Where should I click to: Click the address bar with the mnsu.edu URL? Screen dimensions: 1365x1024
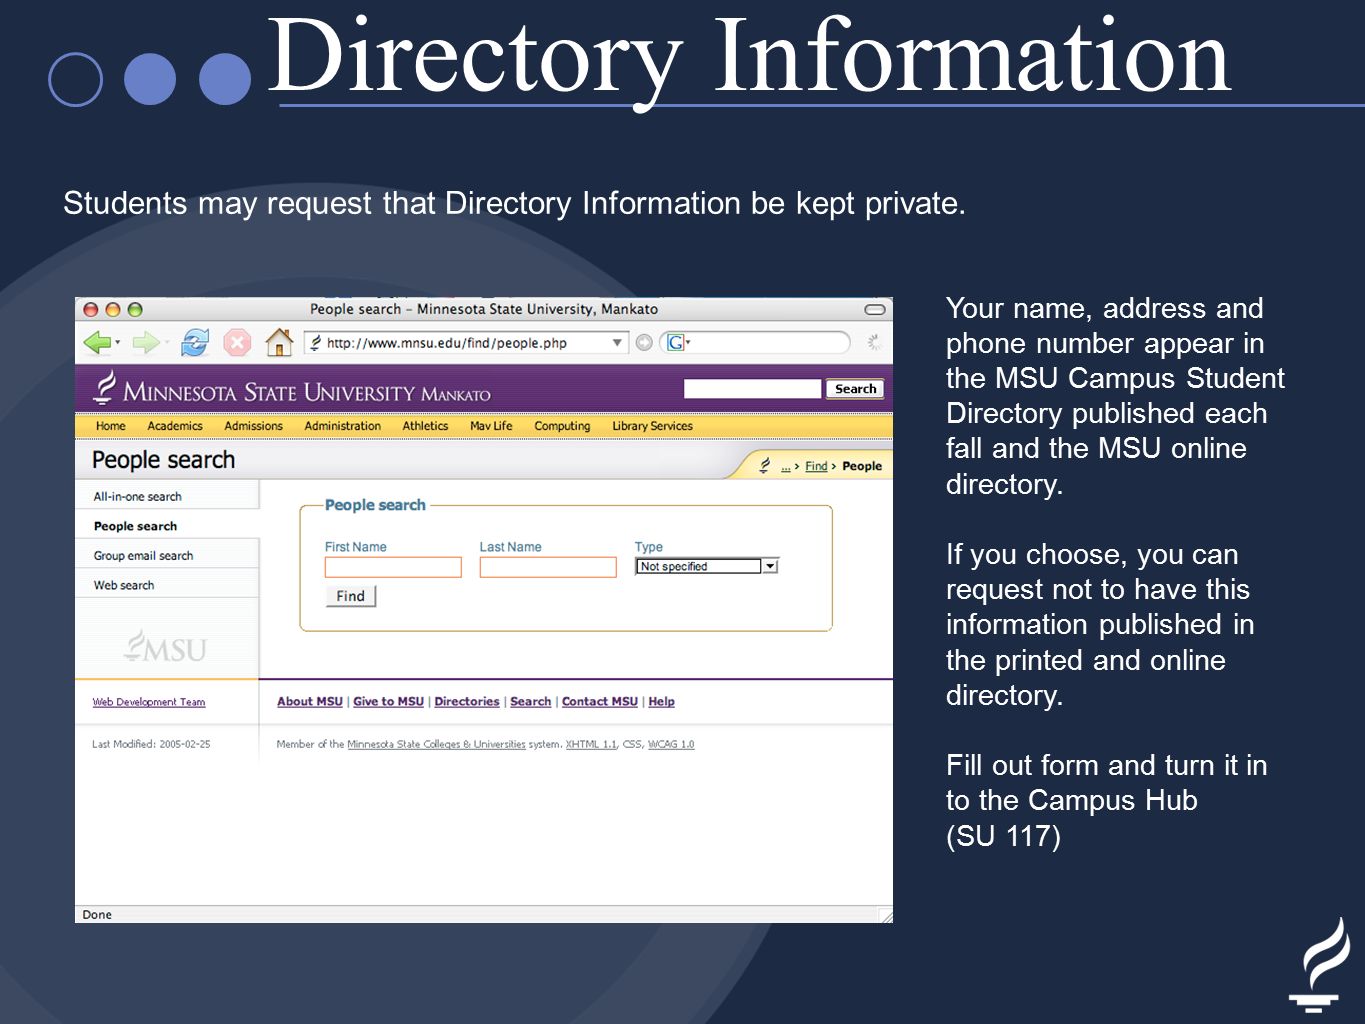pos(466,343)
